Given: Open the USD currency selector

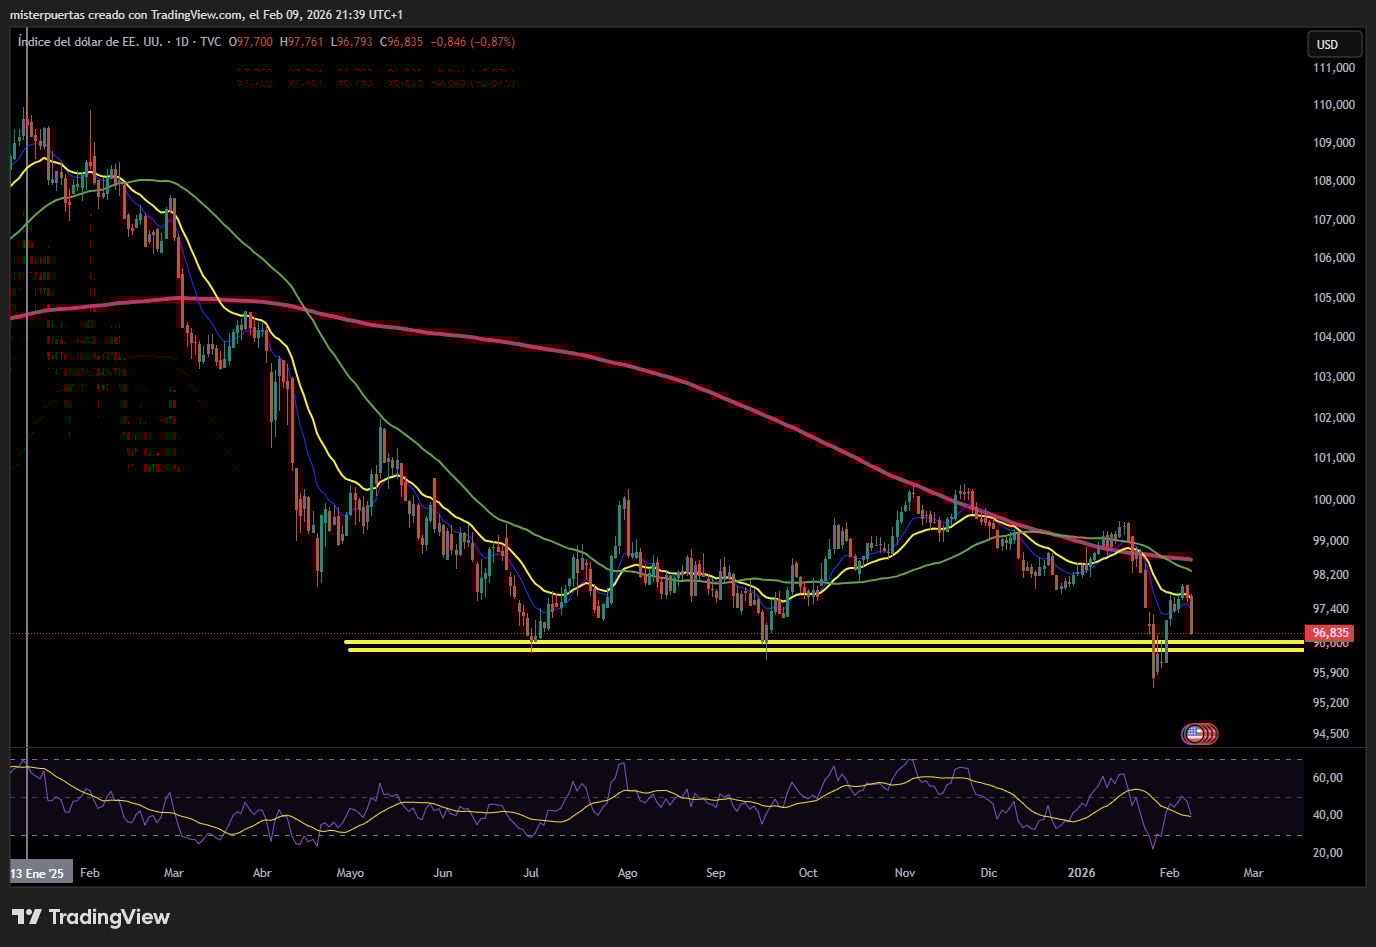Looking at the screenshot, I should coord(1334,44).
